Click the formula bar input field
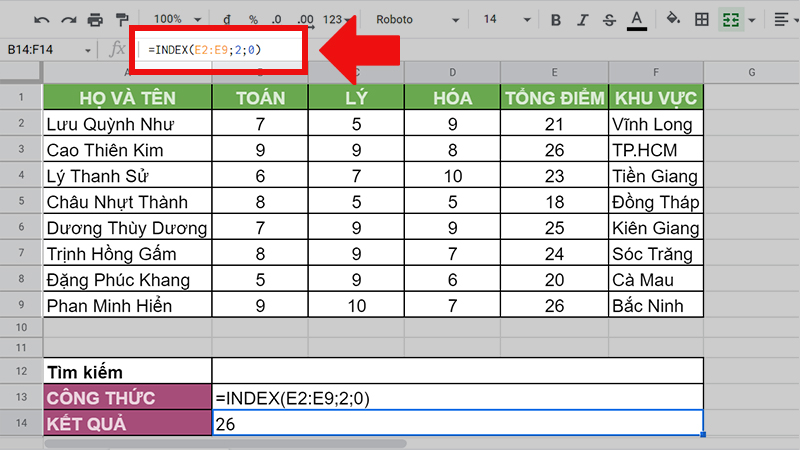Image resolution: width=800 pixels, height=450 pixels. pyautogui.click(x=222, y=49)
